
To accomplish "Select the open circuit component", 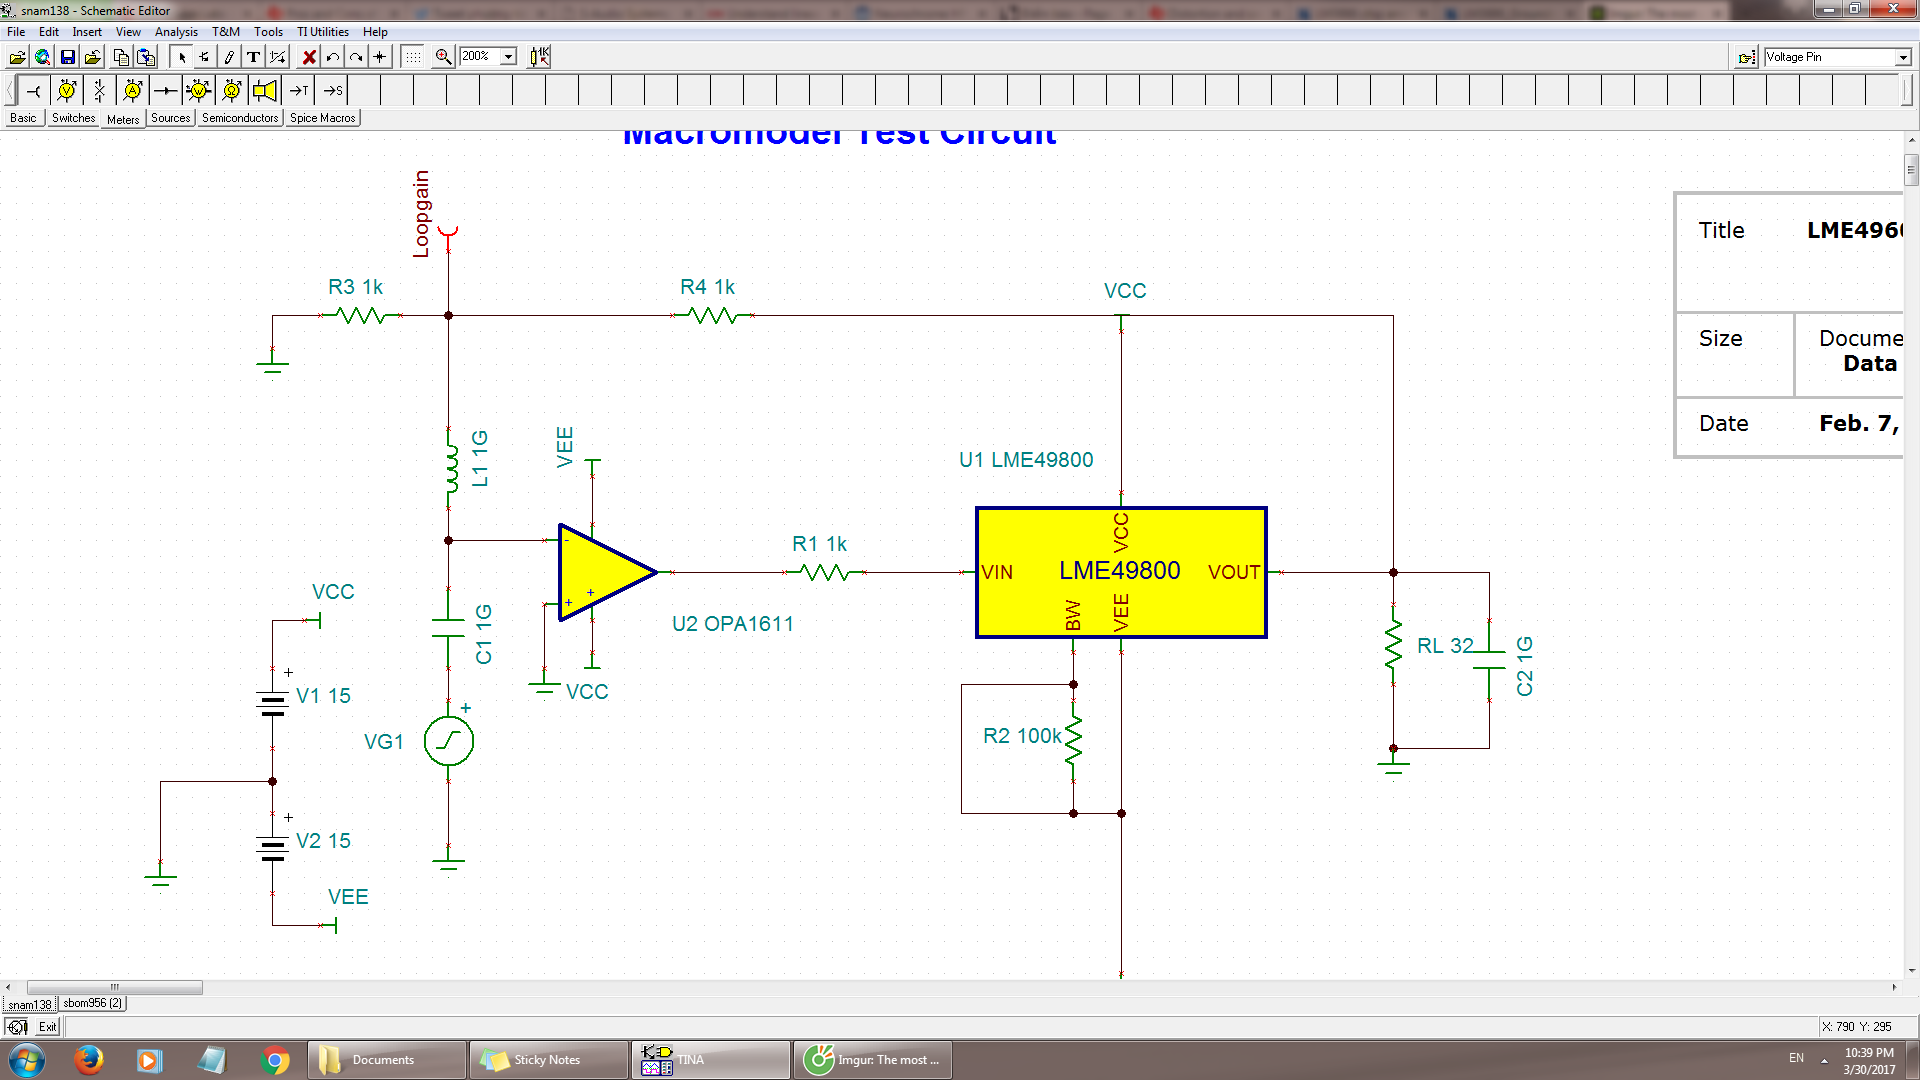I will 99,91.
